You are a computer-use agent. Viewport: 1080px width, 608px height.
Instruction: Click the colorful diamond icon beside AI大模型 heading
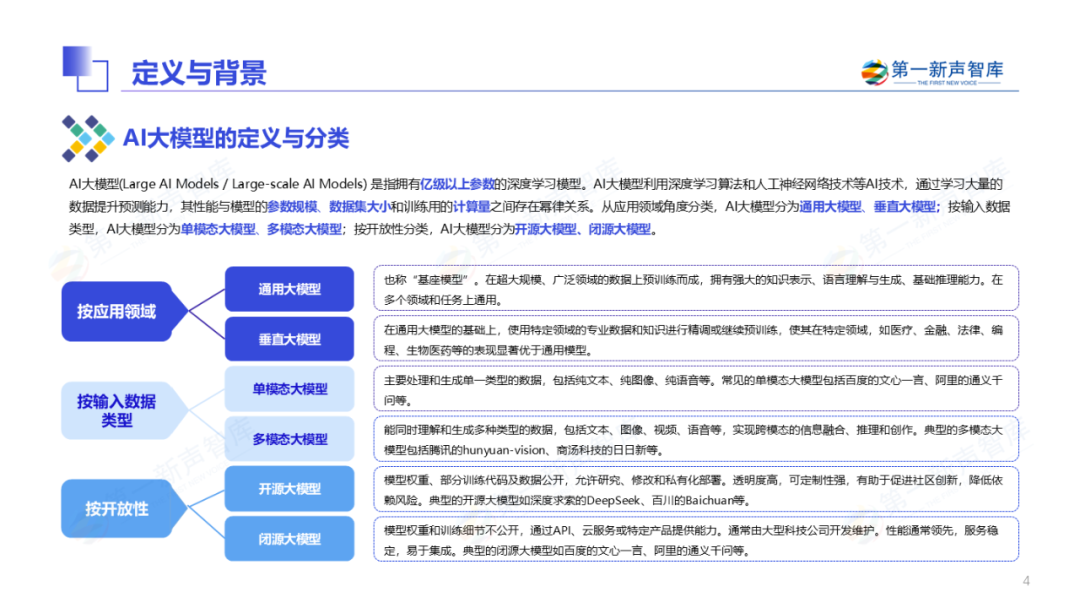coord(85,138)
